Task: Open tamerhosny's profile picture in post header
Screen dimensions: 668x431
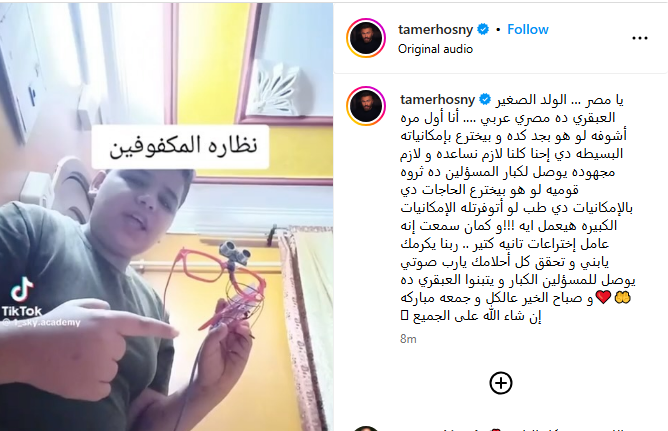Action: pyautogui.click(x=366, y=38)
